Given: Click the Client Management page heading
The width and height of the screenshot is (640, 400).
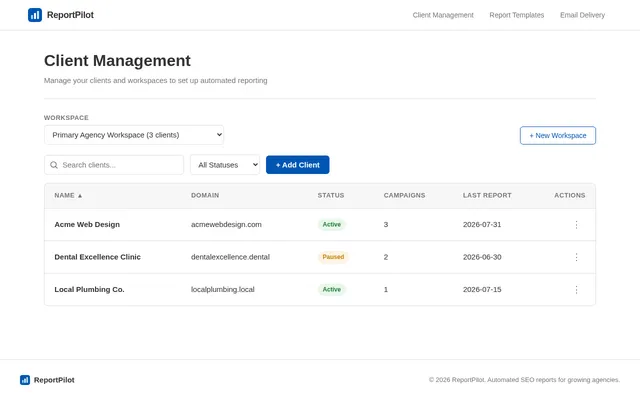Looking at the screenshot, I should click(x=117, y=61).
